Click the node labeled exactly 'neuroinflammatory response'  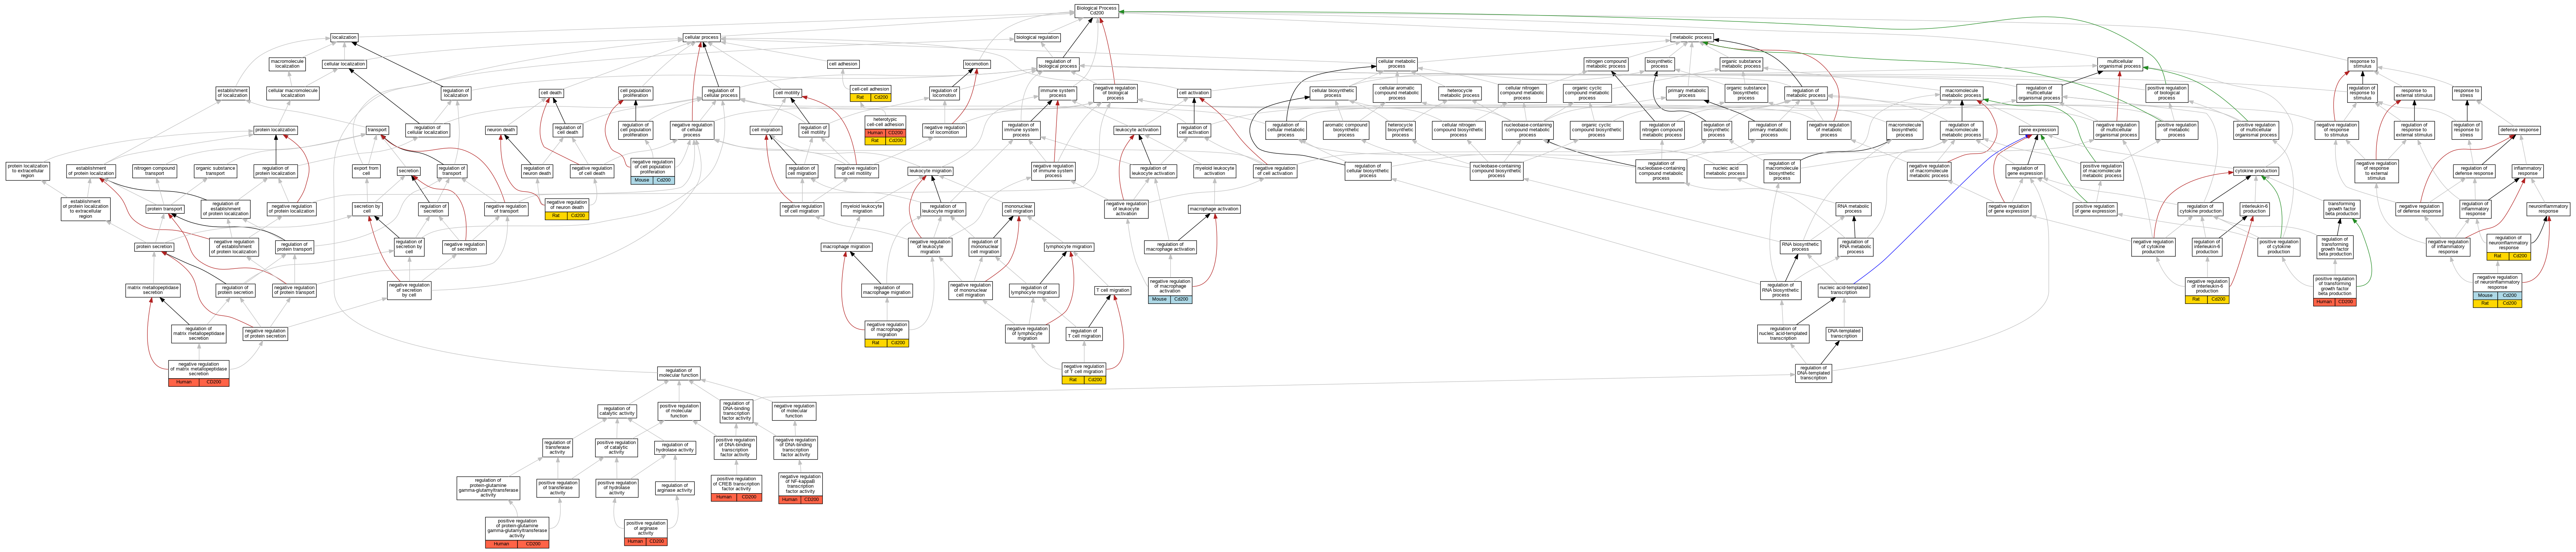click(2548, 209)
